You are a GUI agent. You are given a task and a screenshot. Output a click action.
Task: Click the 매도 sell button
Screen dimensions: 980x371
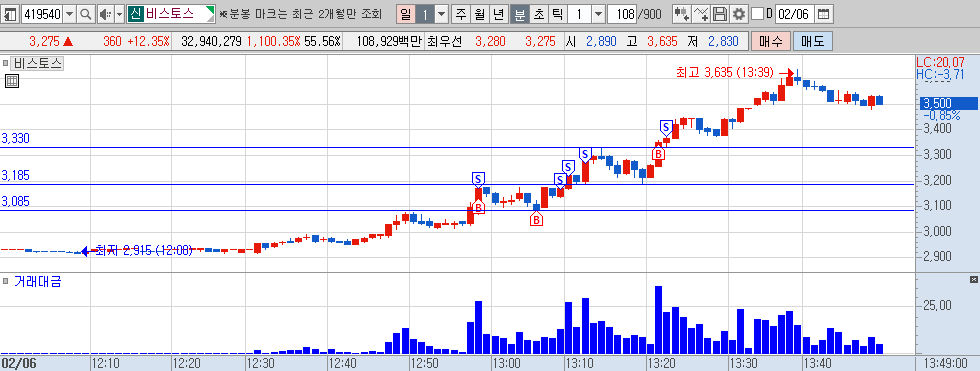click(813, 42)
